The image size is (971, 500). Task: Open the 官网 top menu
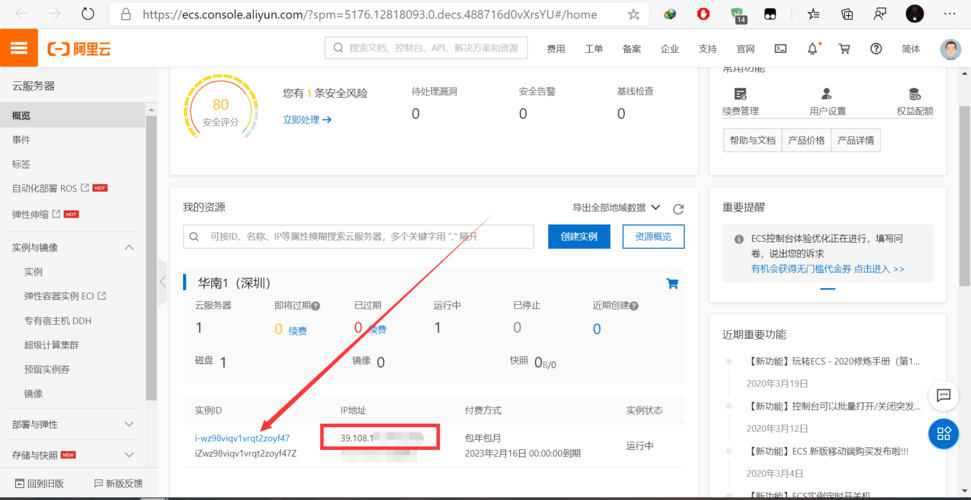746,49
